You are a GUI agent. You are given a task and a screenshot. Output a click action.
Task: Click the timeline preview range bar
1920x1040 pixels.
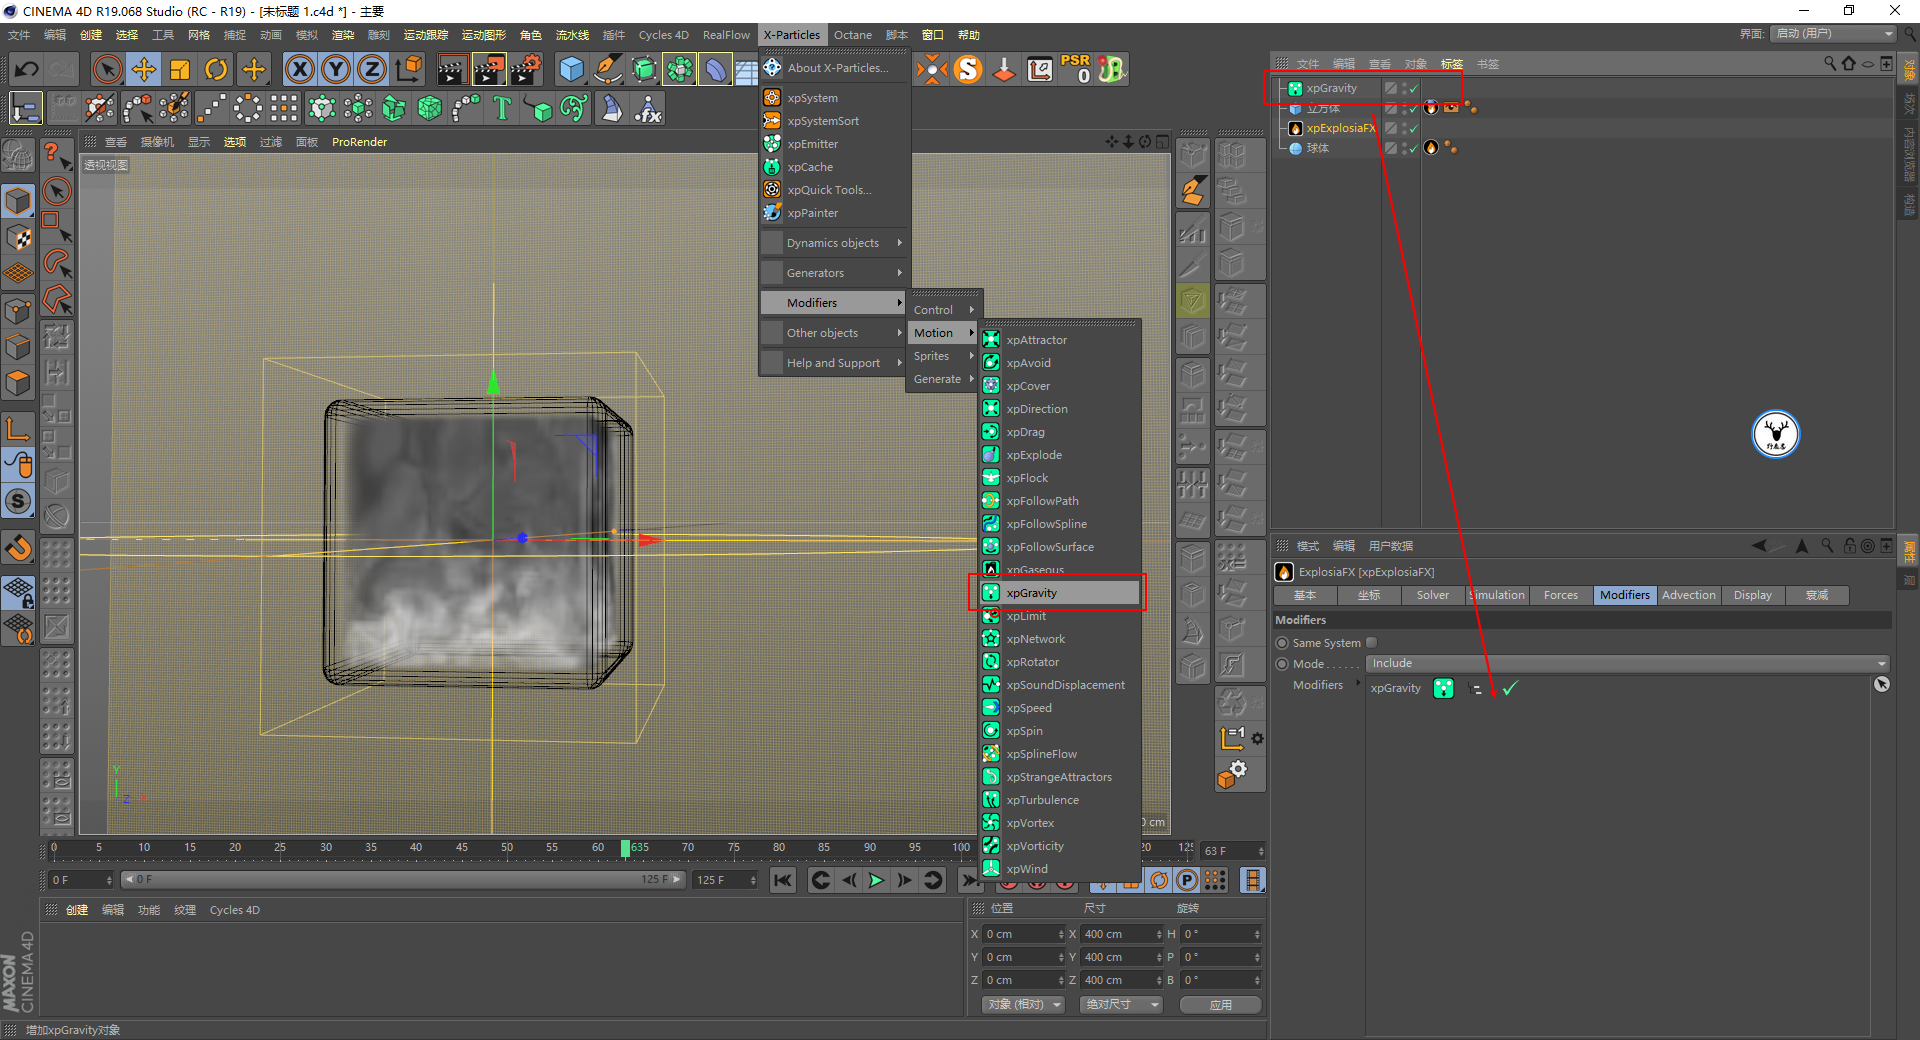[402, 880]
